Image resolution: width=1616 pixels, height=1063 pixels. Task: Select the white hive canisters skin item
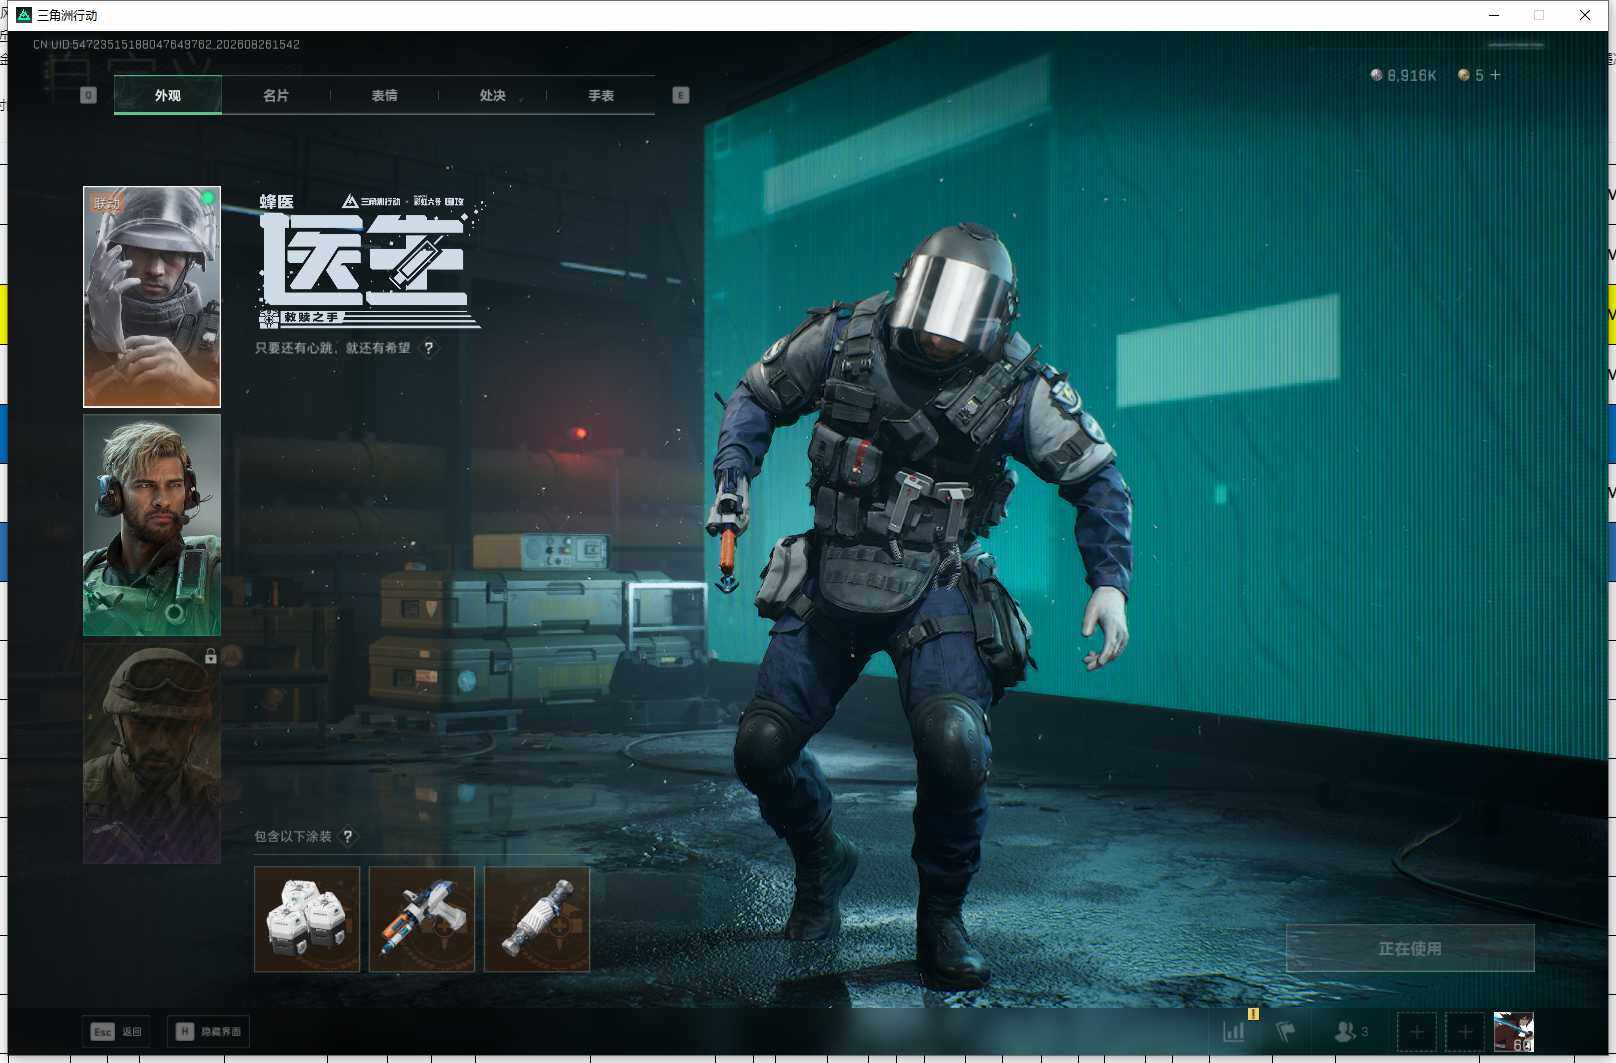pyautogui.click(x=307, y=919)
